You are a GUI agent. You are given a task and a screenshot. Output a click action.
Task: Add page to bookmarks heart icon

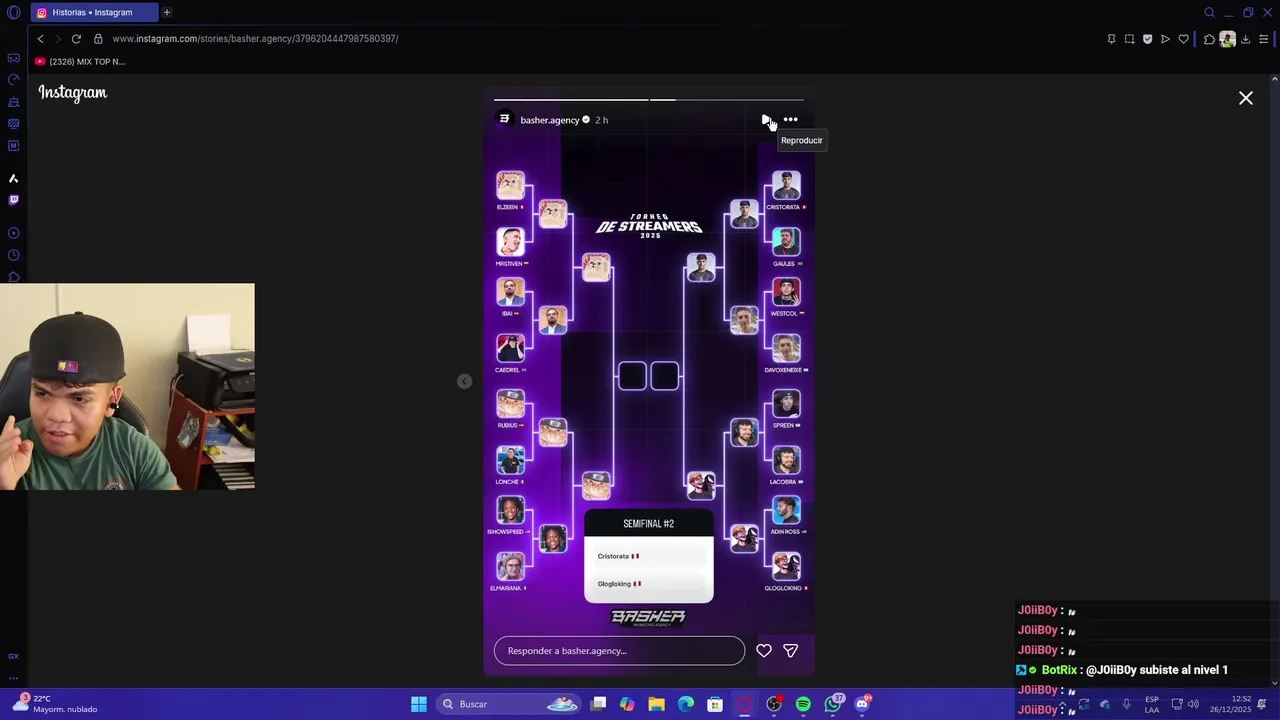click(x=1183, y=39)
